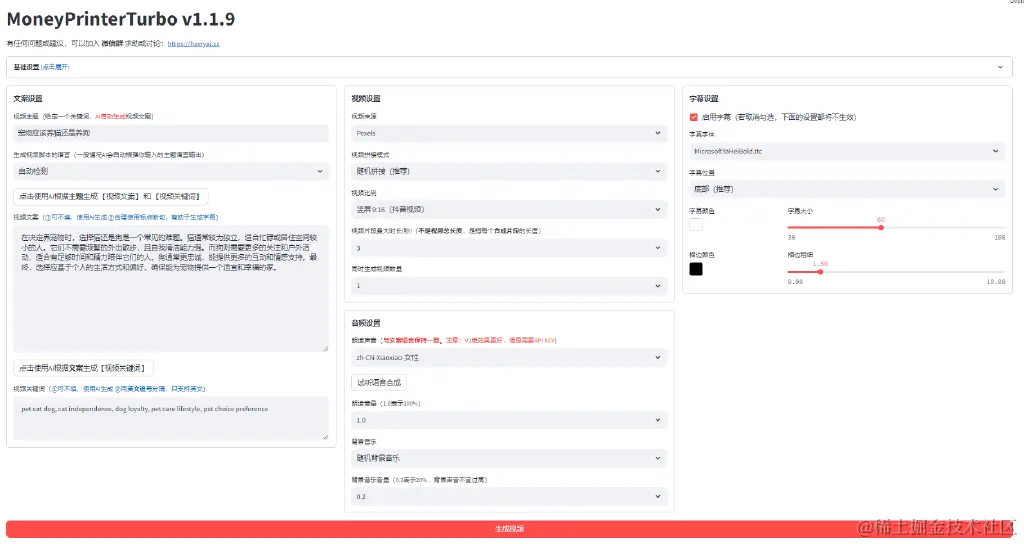
Task: Open the white subtitle font color swatch
Action: [x=696, y=225]
